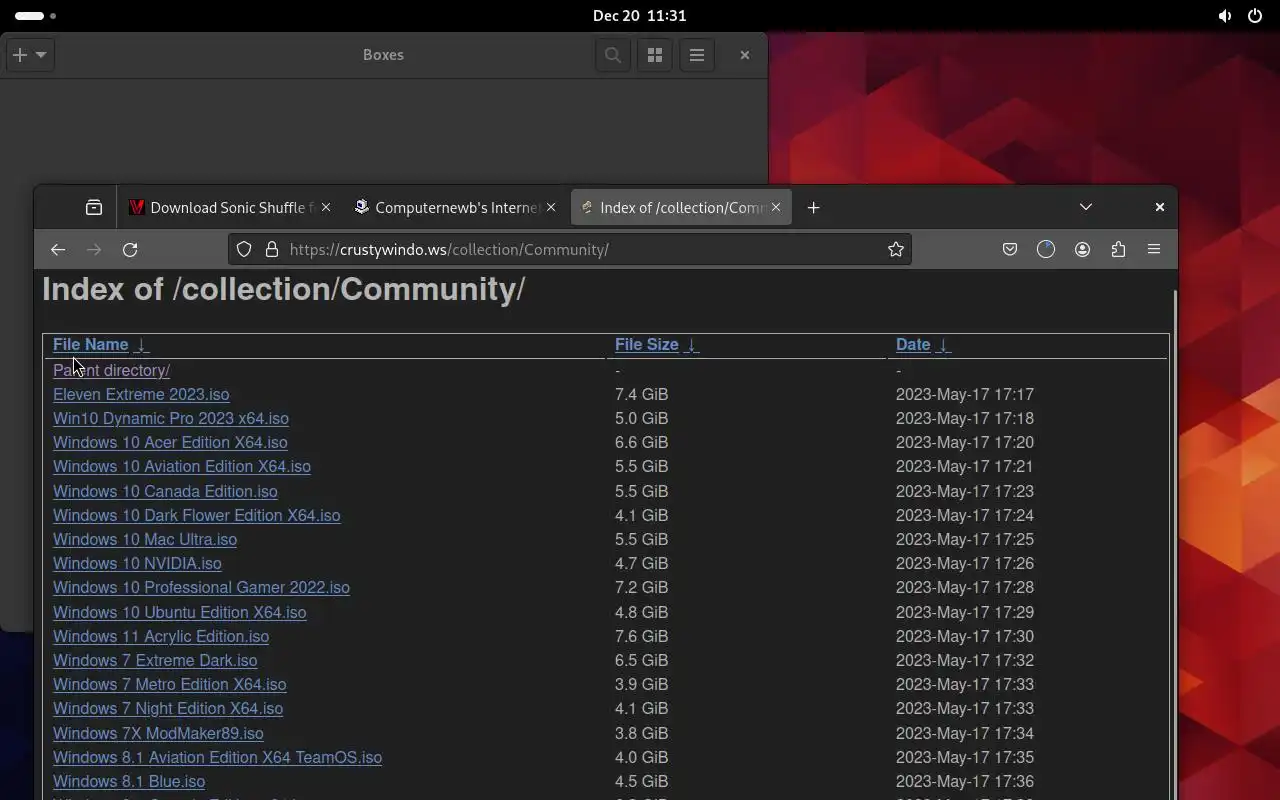The width and height of the screenshot is (1280, 800).
Task: Click Windows 7 Night Edition X64.iso
Action: [168, 709]
